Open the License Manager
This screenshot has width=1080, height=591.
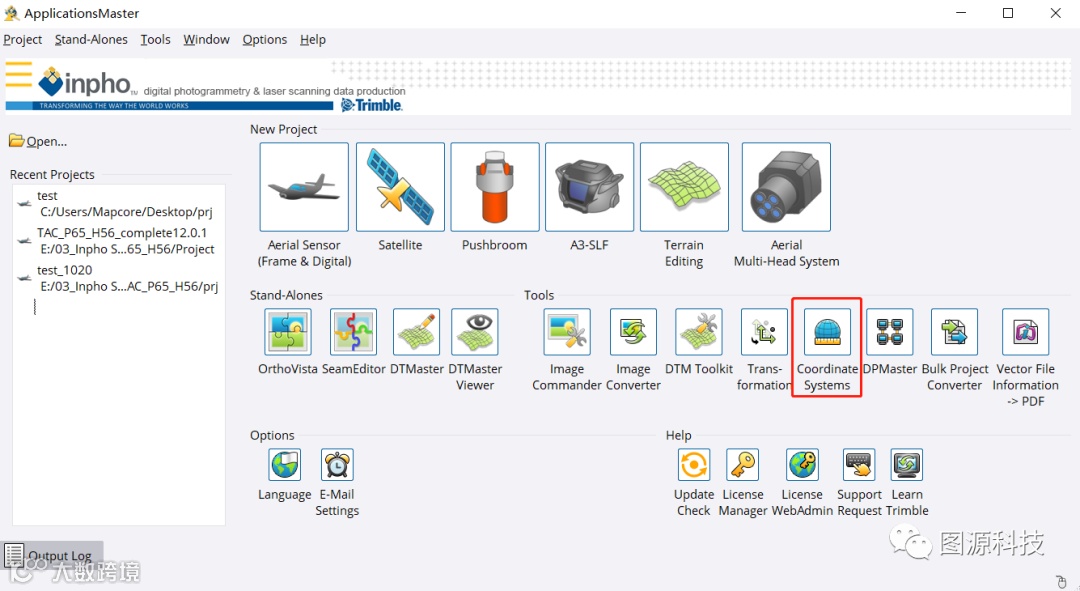tap(742, 465)
